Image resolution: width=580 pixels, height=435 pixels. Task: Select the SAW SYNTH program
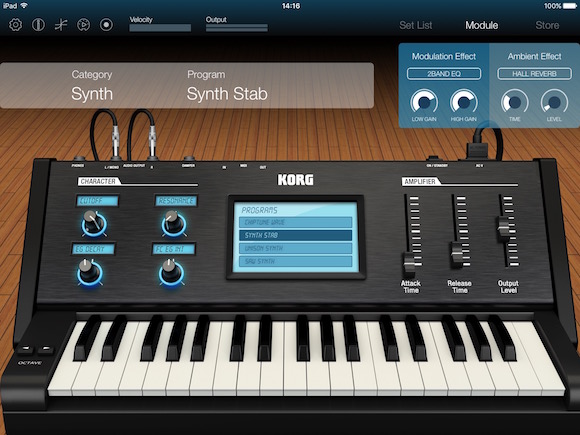click(x=296, y=261)
